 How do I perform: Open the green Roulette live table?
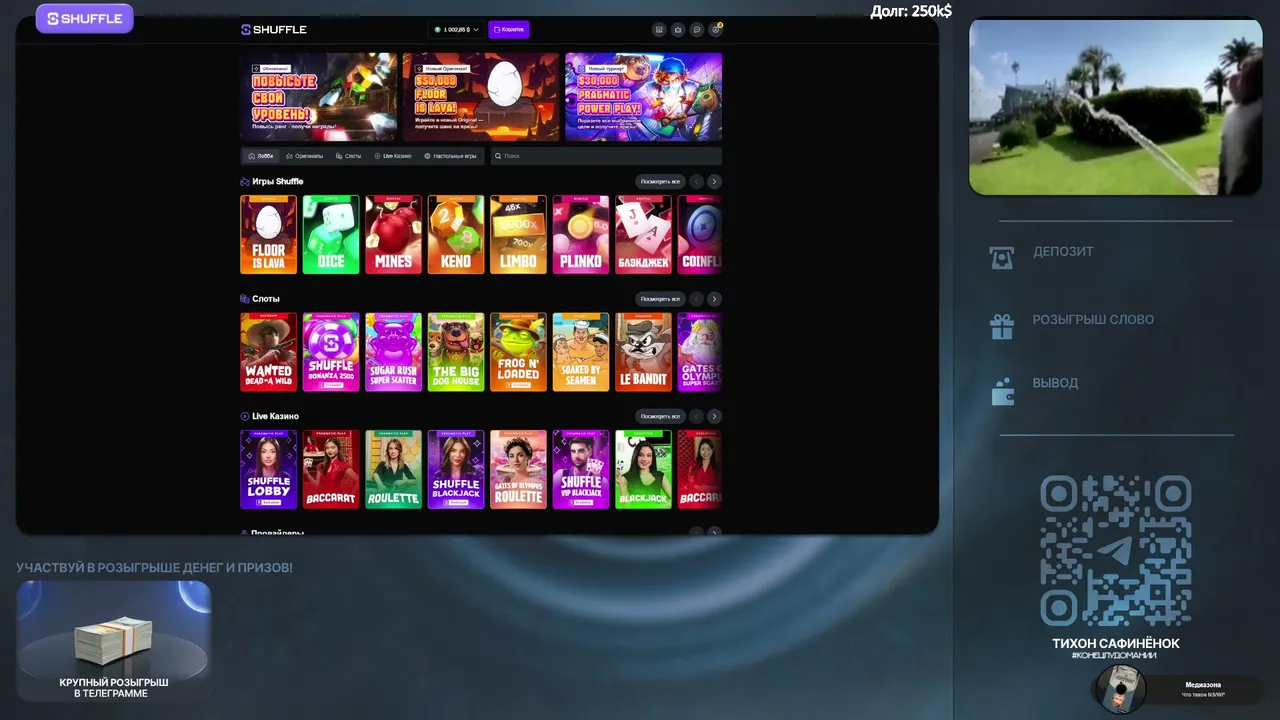point(394,469)
